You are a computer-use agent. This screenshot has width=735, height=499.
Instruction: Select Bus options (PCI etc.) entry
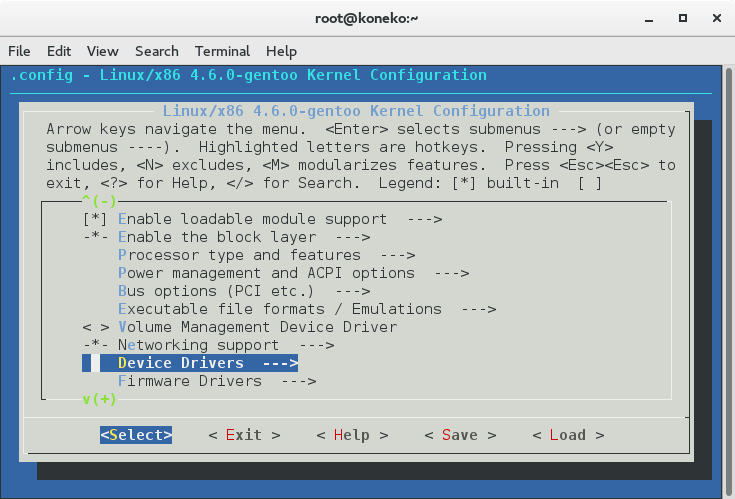coord(216,291)
